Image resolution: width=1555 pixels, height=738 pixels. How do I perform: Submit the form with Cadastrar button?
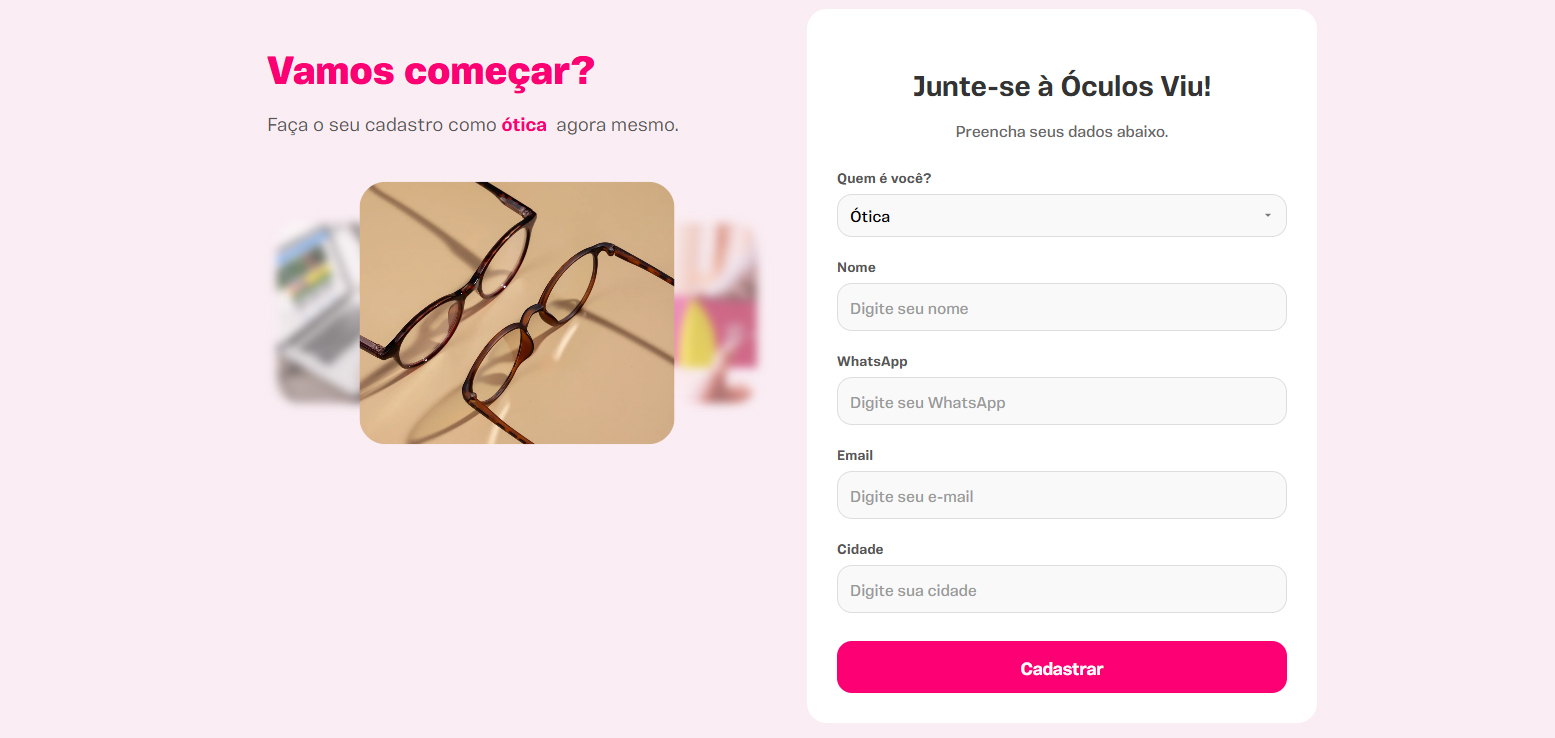pos(1061,667)
